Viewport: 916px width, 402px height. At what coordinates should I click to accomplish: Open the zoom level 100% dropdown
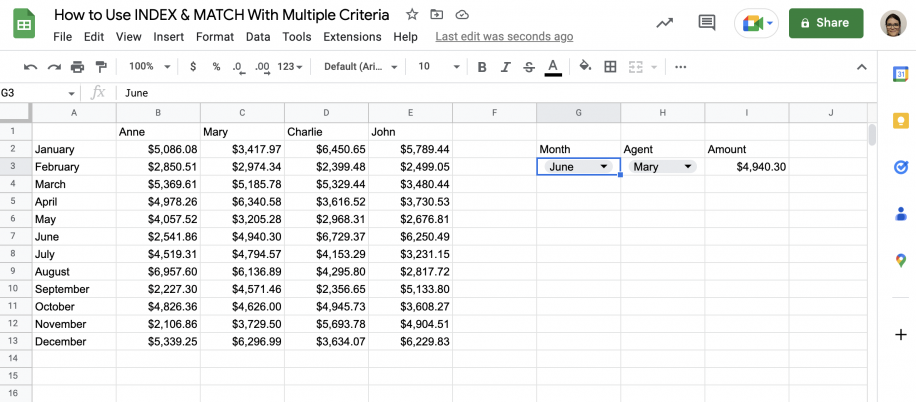click(x=150, y=67)
